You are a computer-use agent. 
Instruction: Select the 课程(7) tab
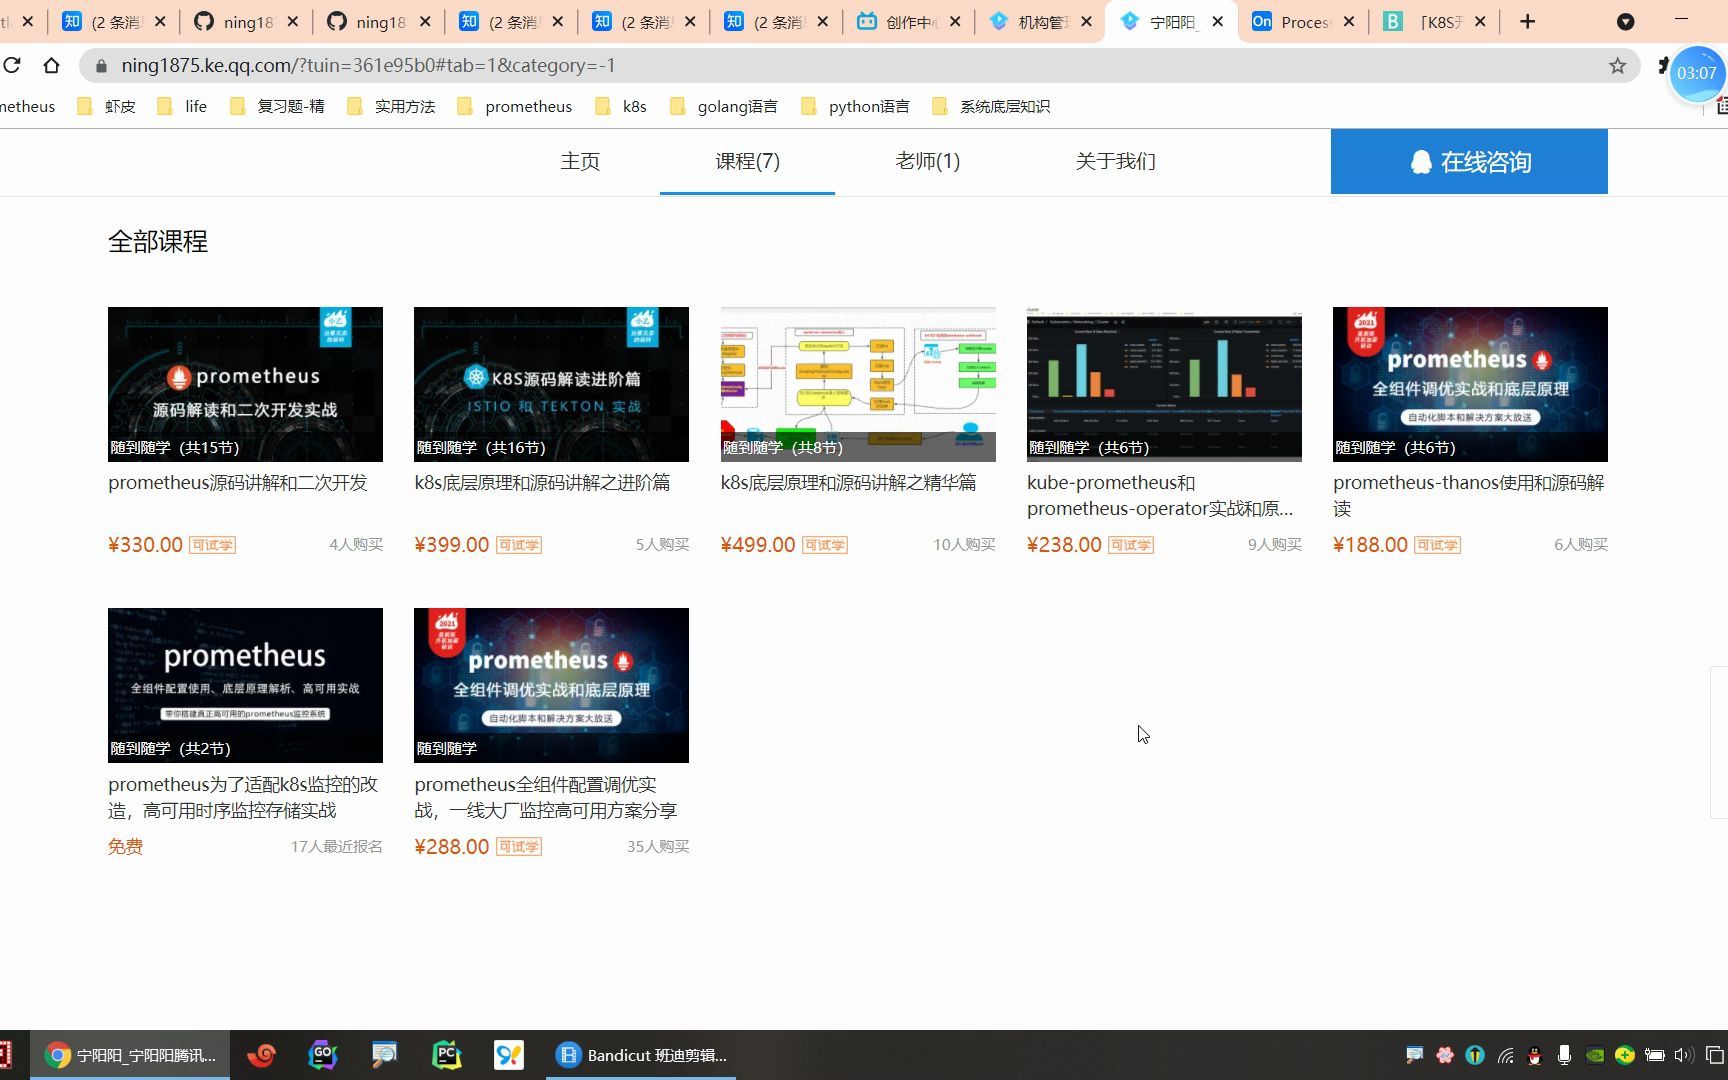click(x=747, y=161)
